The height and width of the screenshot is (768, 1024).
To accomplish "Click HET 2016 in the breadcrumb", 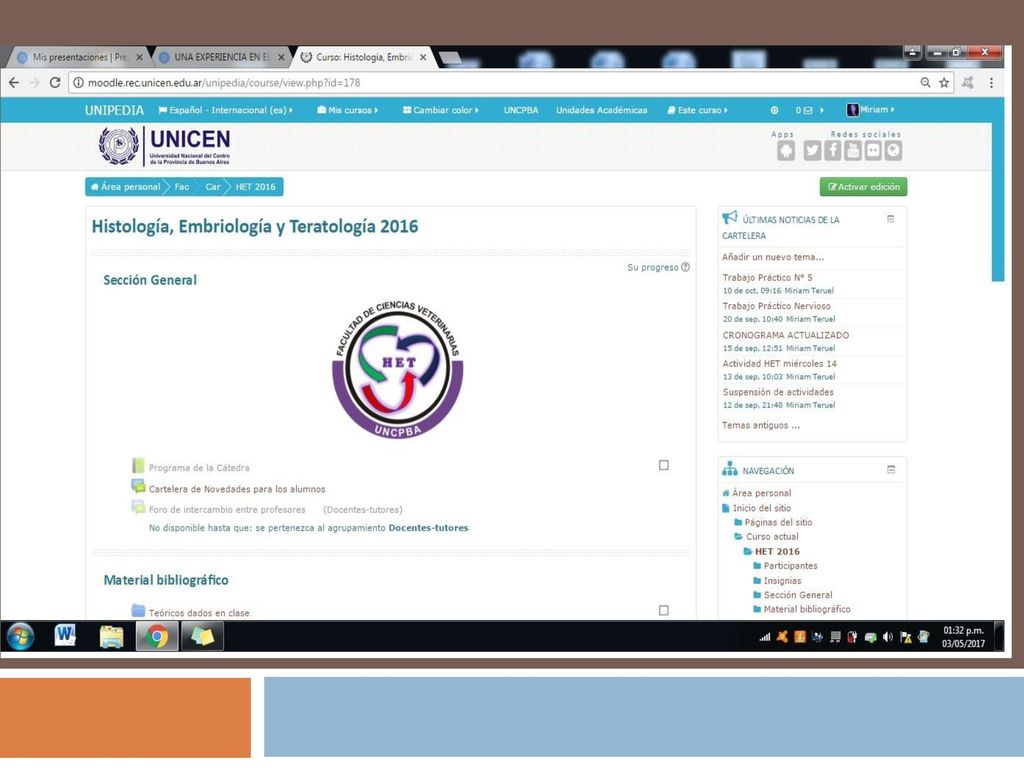I will point(255,187).
